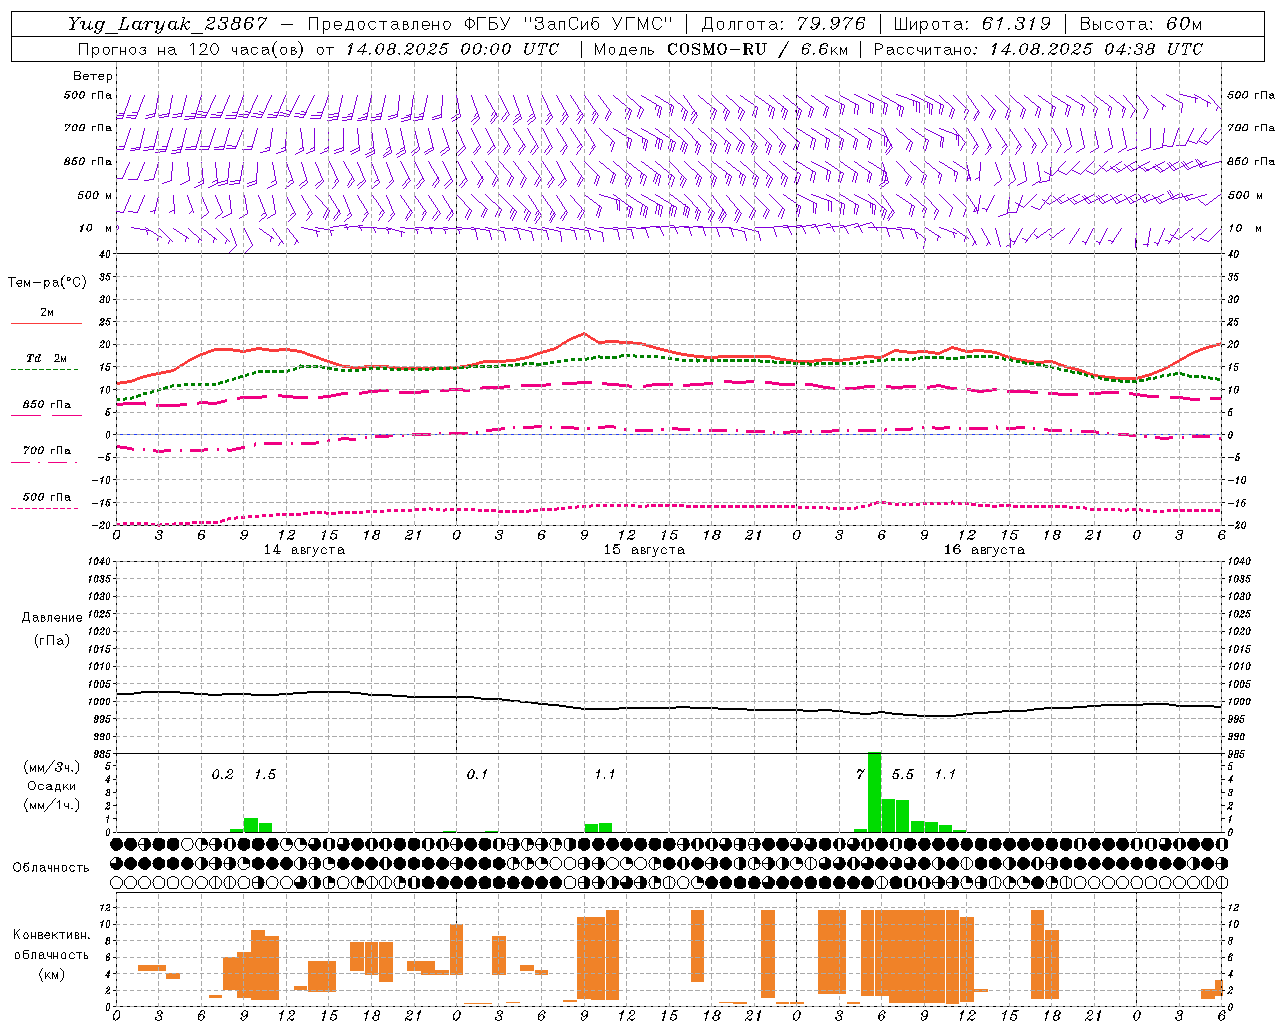Select the elevation text Высота: 60м

(x=1140, y=24)
